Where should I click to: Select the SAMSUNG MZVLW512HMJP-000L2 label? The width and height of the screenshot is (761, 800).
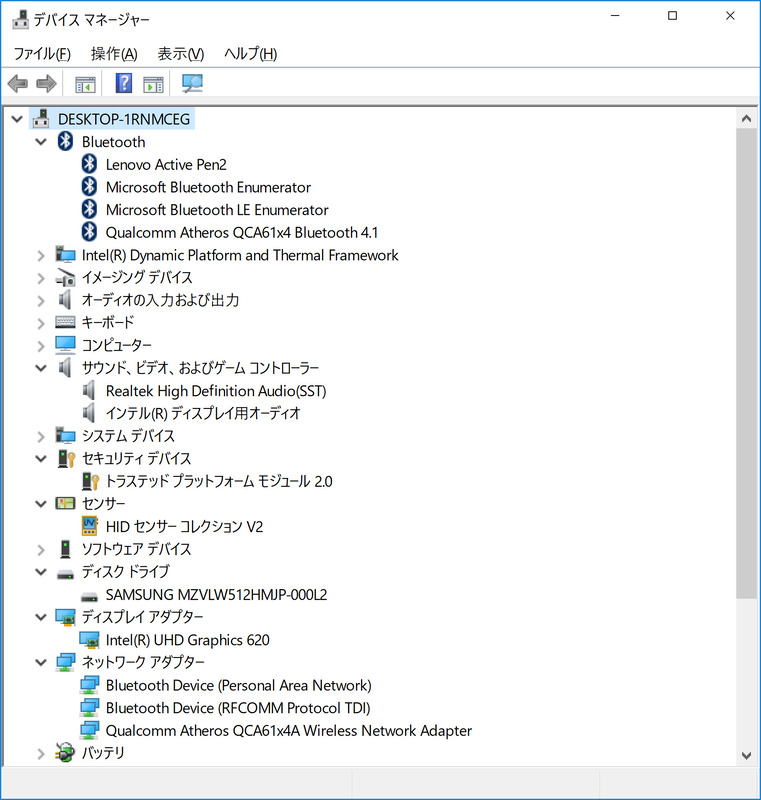[x=216, y=594]
